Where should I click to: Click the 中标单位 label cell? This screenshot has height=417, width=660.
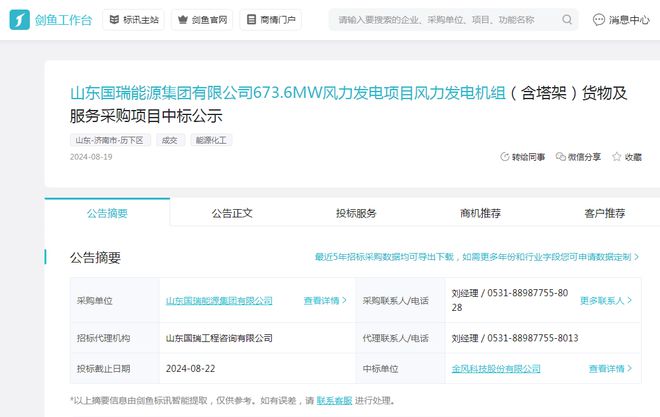pyautogui.click(x=400, y=369)
